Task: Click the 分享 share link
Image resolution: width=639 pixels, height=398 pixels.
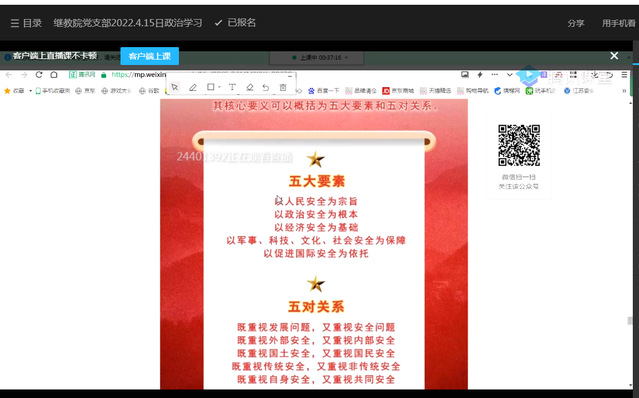Action: (x=576, y=23)
